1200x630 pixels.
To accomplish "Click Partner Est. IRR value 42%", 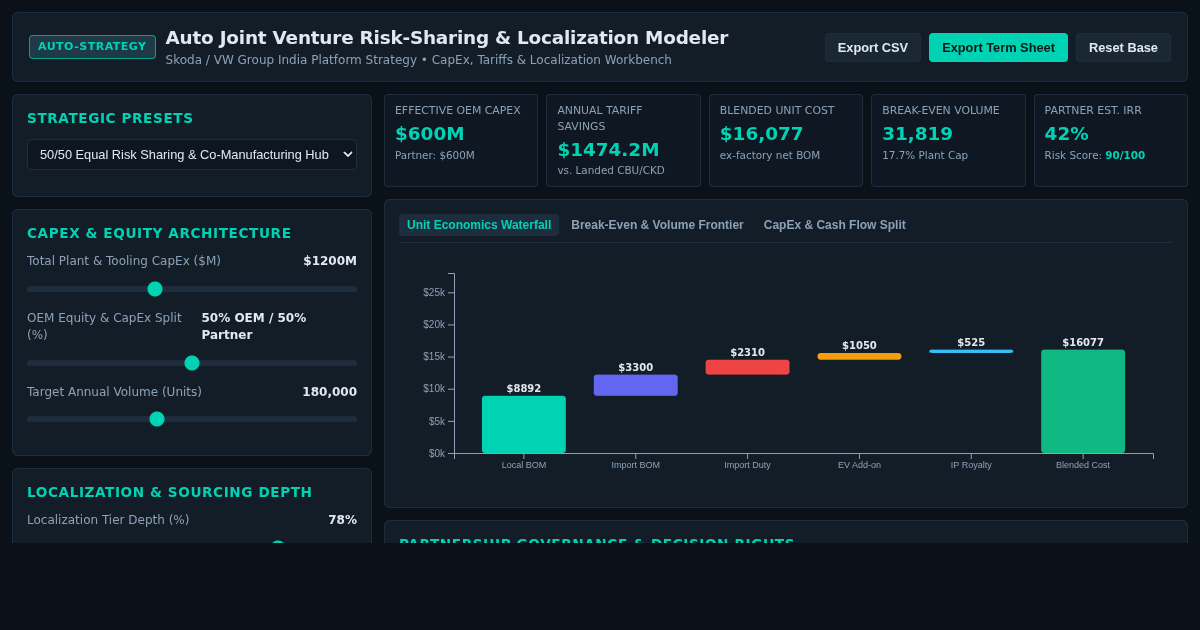I will [1067, 134].
